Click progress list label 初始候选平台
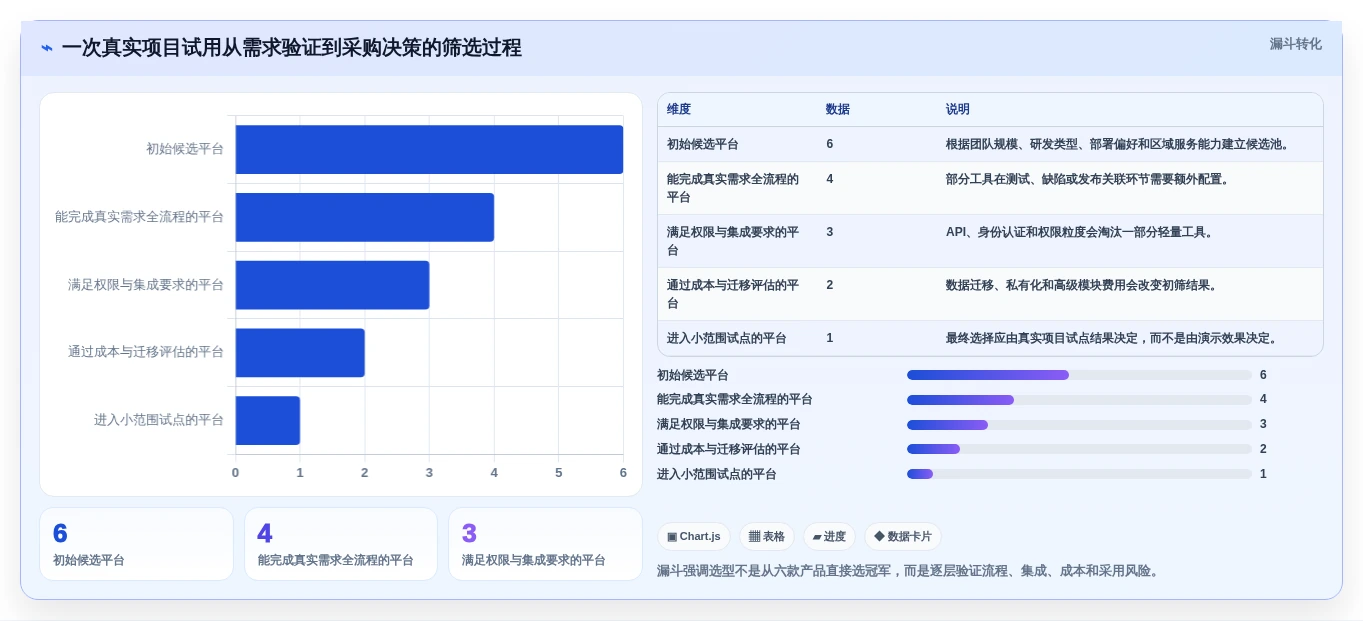1363x621 pixels. point(693,375)
